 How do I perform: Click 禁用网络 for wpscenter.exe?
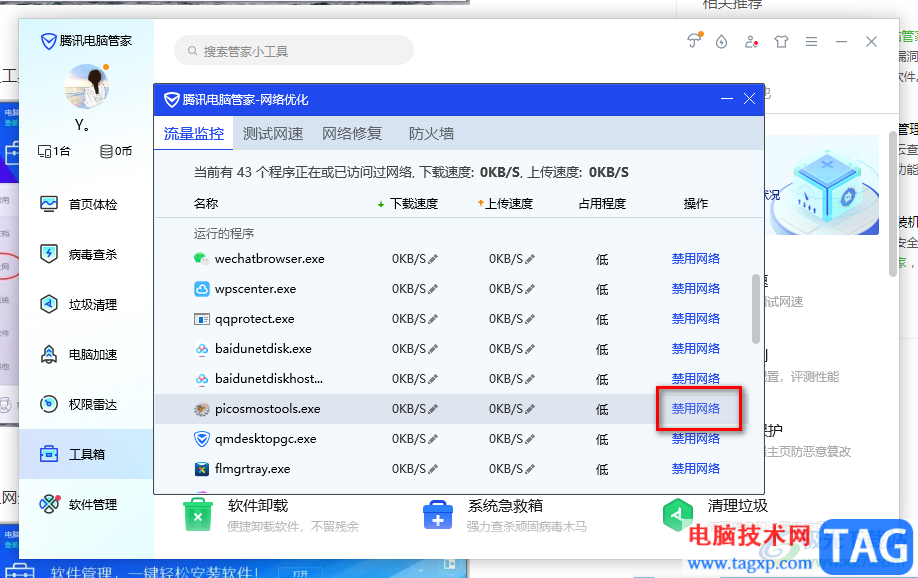(x=696, y=289)
